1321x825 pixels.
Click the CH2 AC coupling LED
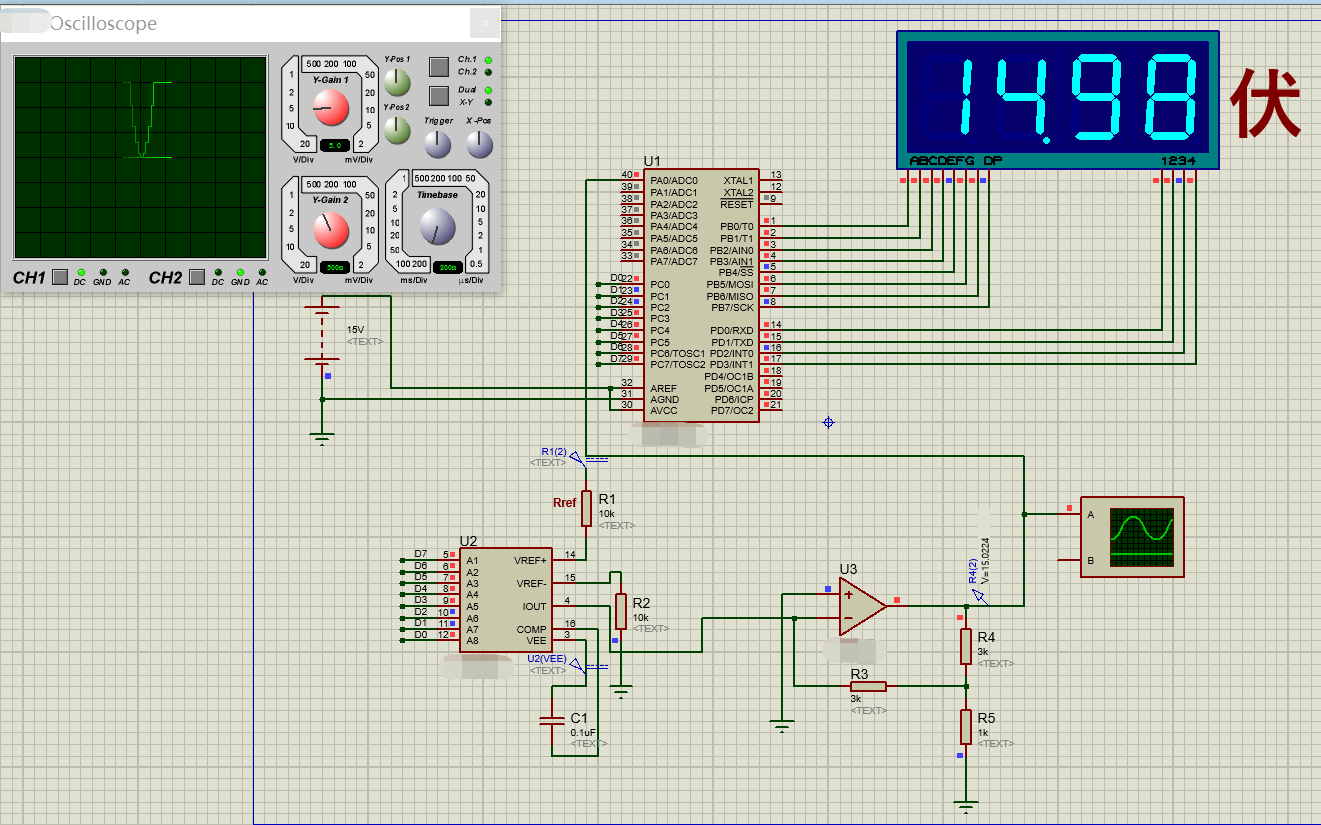click(x=262, y=272)
